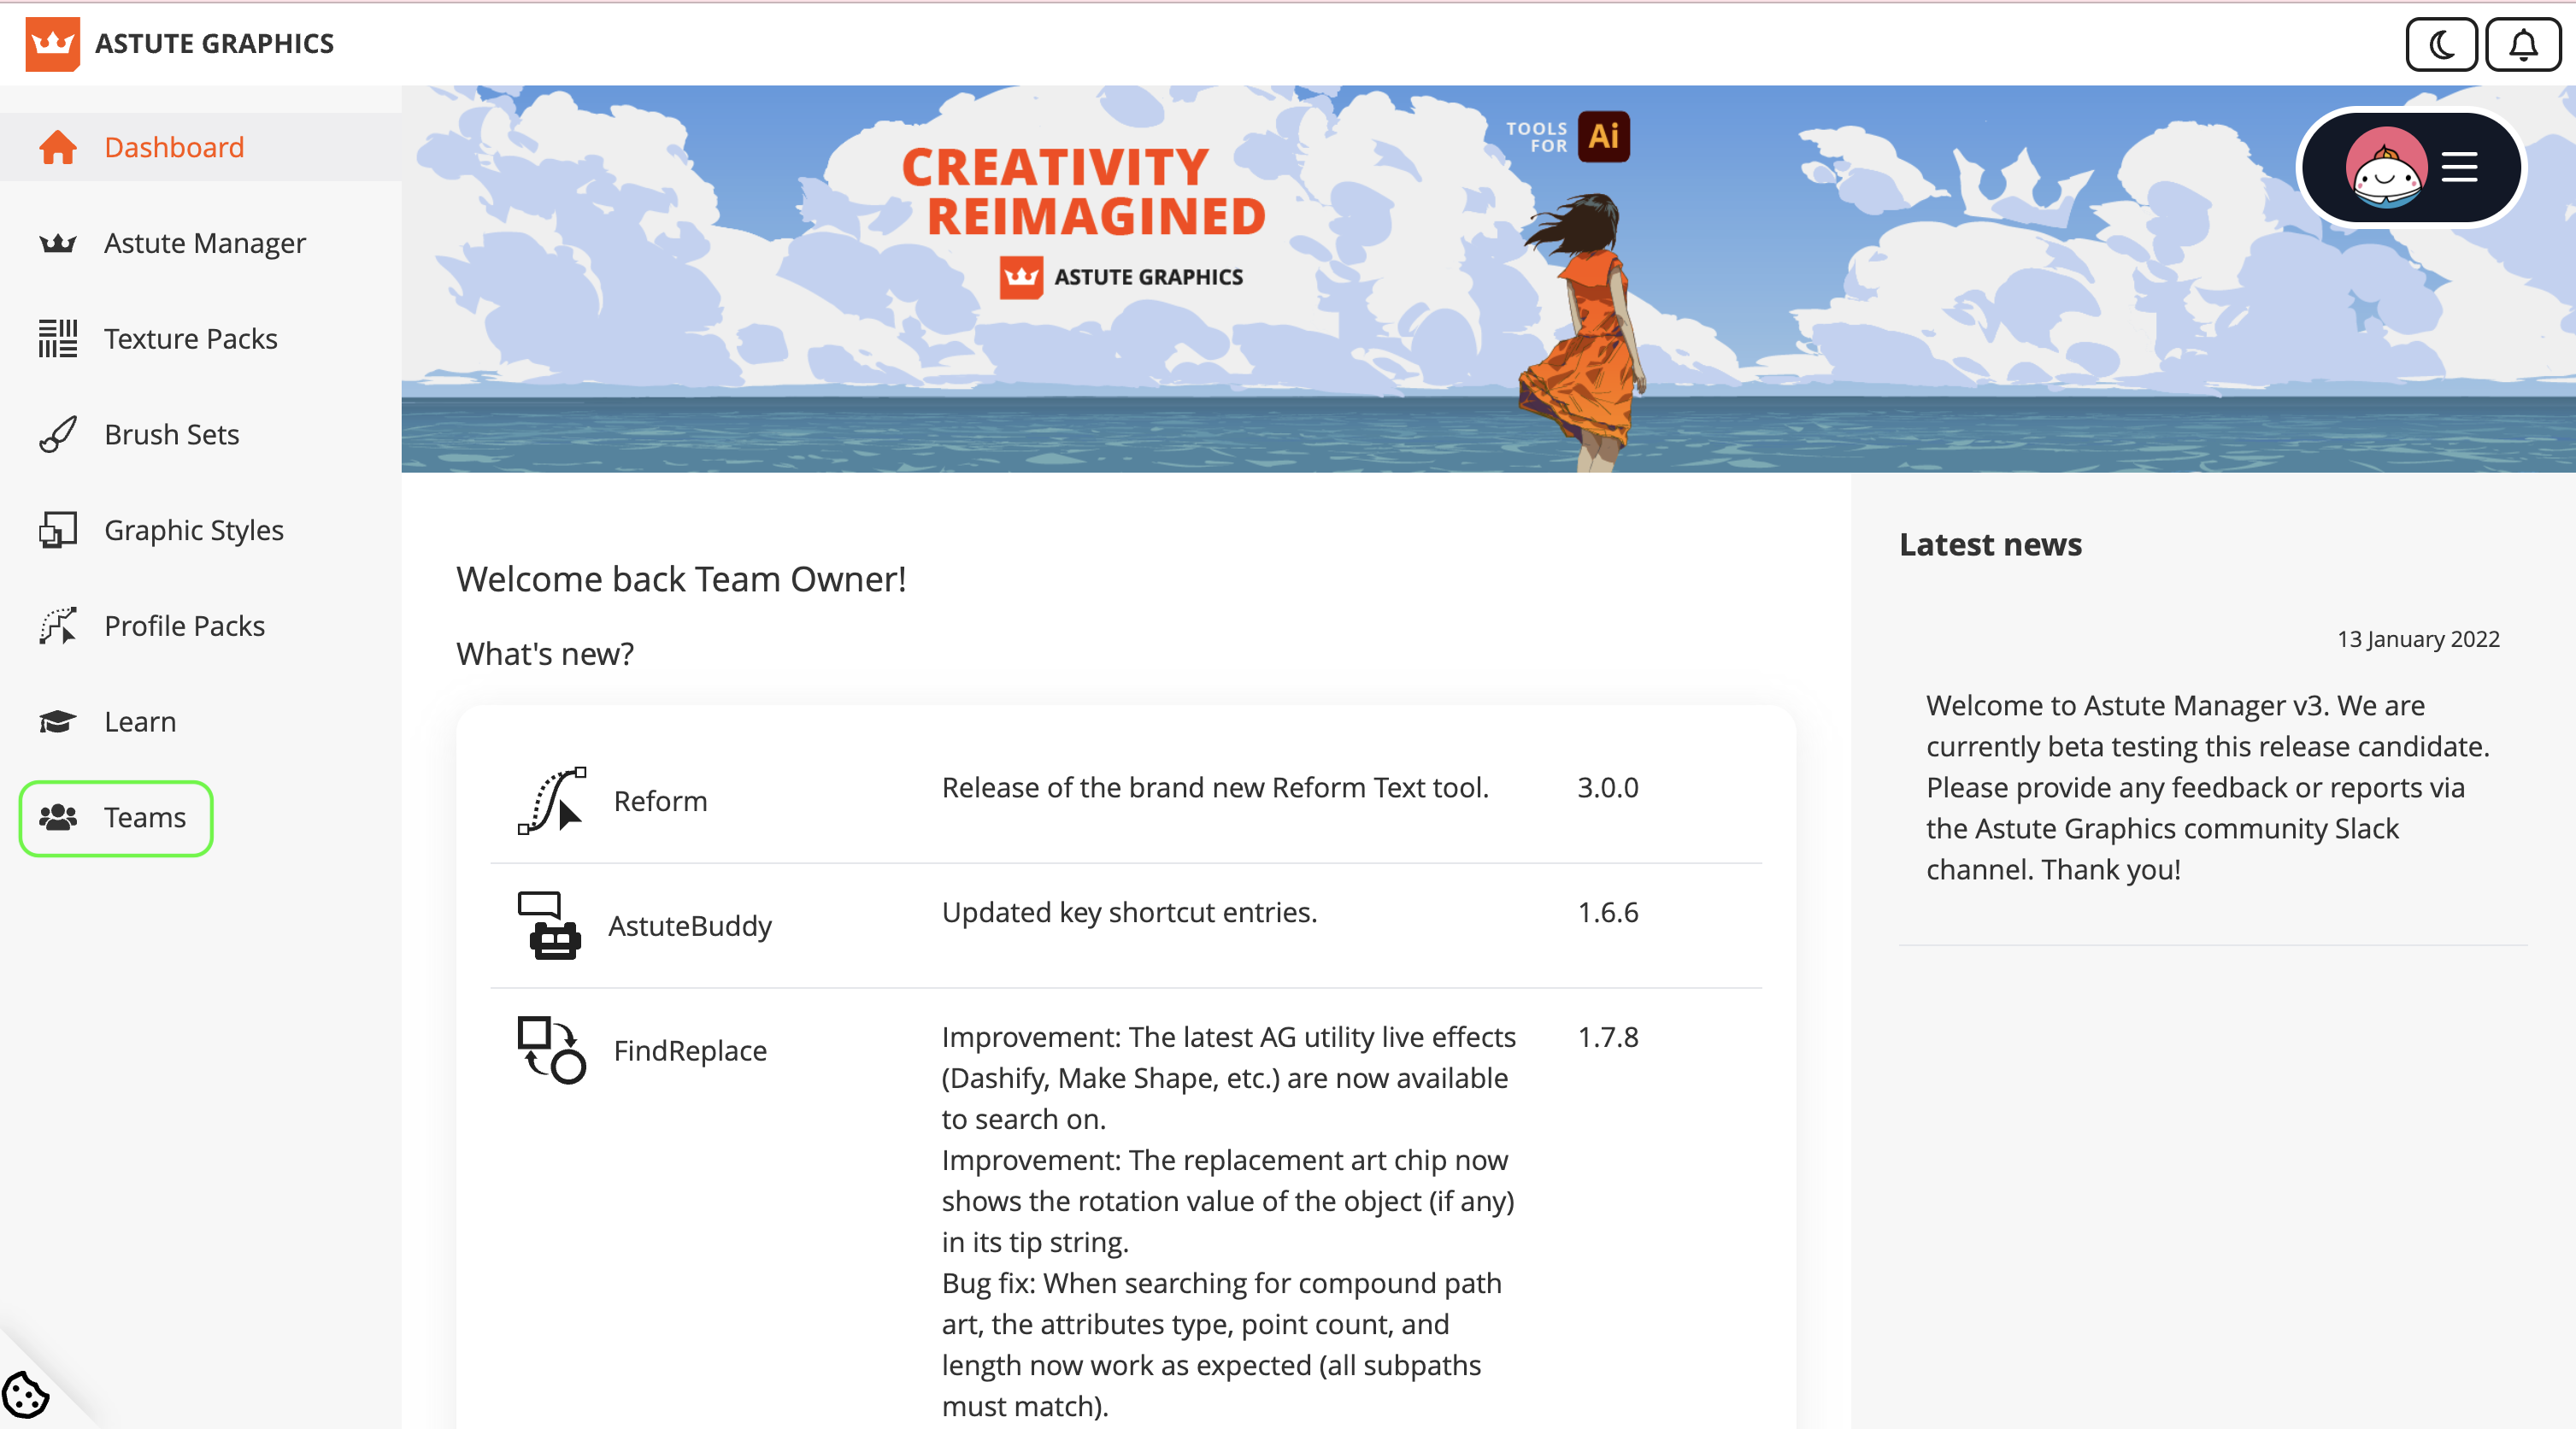The image size is (2576, 1429).
Task: Open the highlighted Teams item
Action: pos(116,818)
